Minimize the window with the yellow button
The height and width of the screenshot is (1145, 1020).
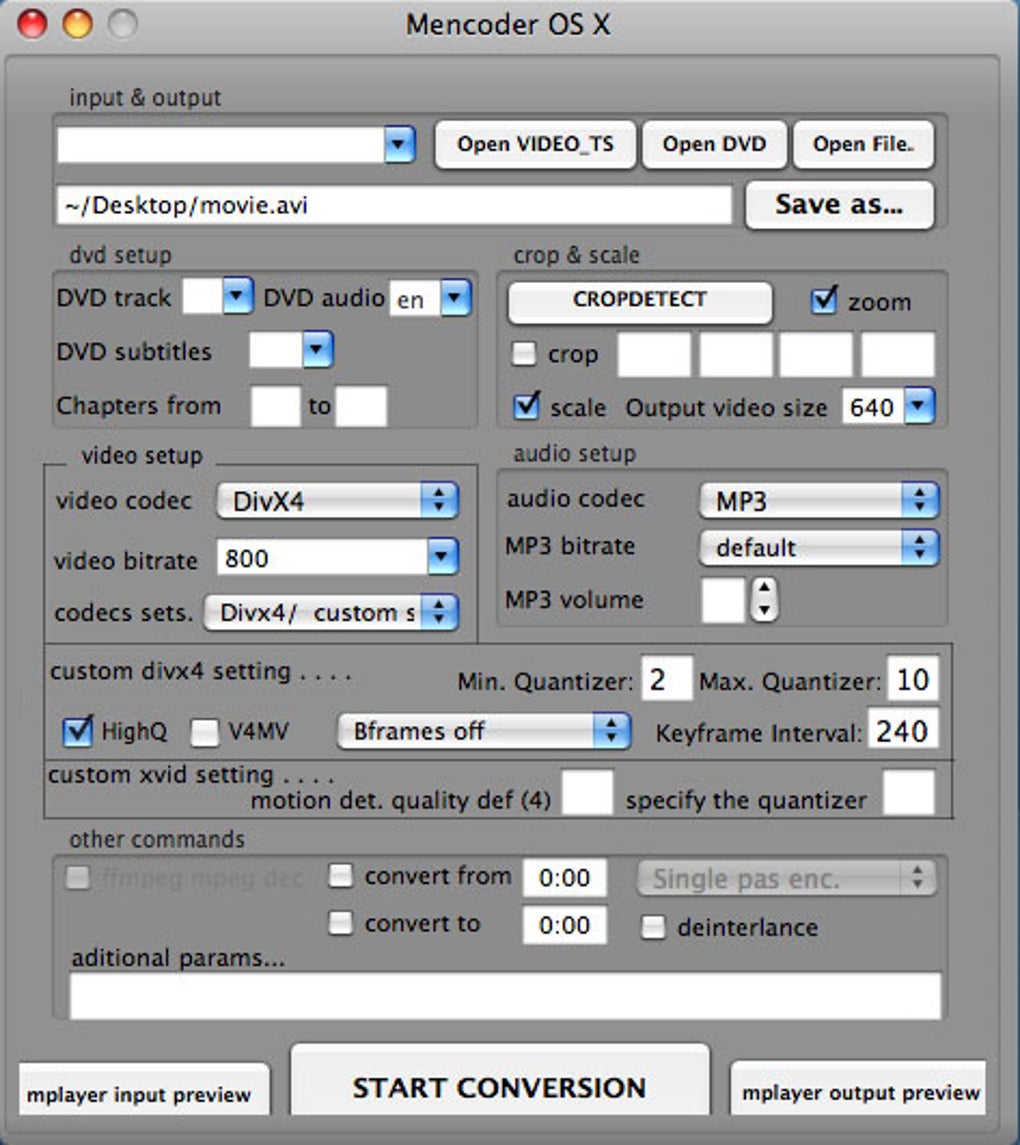click(77, 24)
